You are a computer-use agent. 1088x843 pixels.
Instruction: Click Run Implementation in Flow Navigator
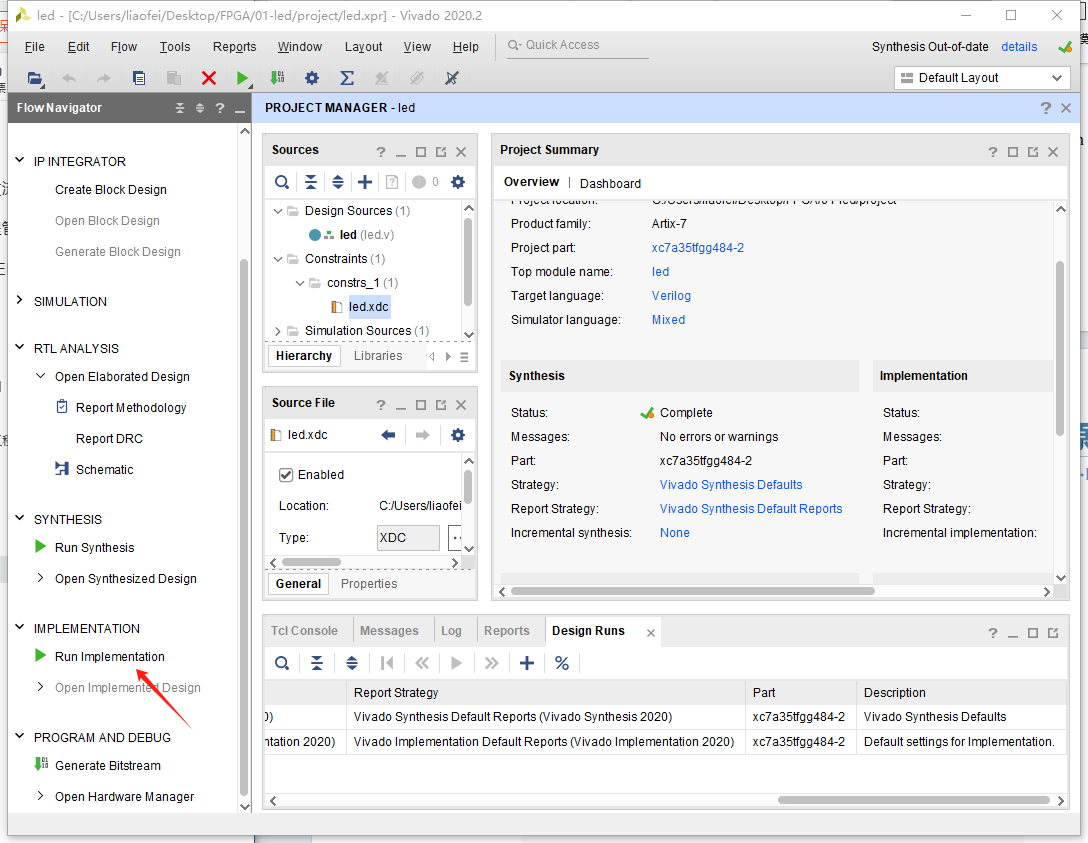click(110, 656)
